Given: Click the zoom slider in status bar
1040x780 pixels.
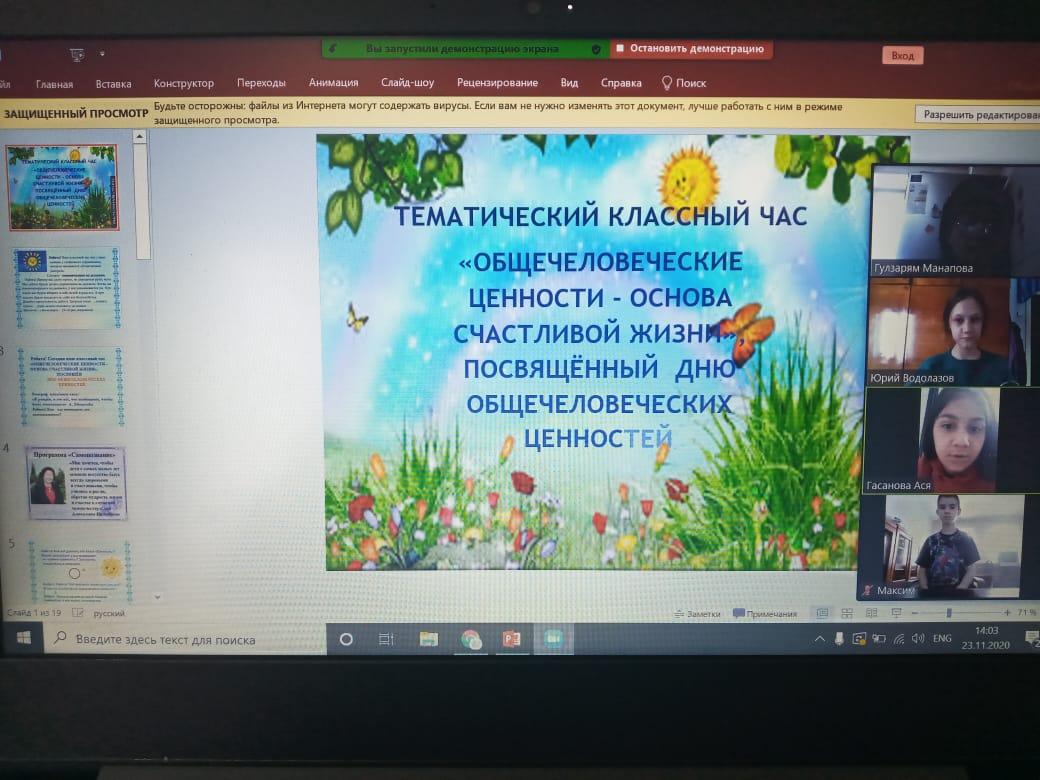Looking at the screenshot, I should click(x=949, y=612).
